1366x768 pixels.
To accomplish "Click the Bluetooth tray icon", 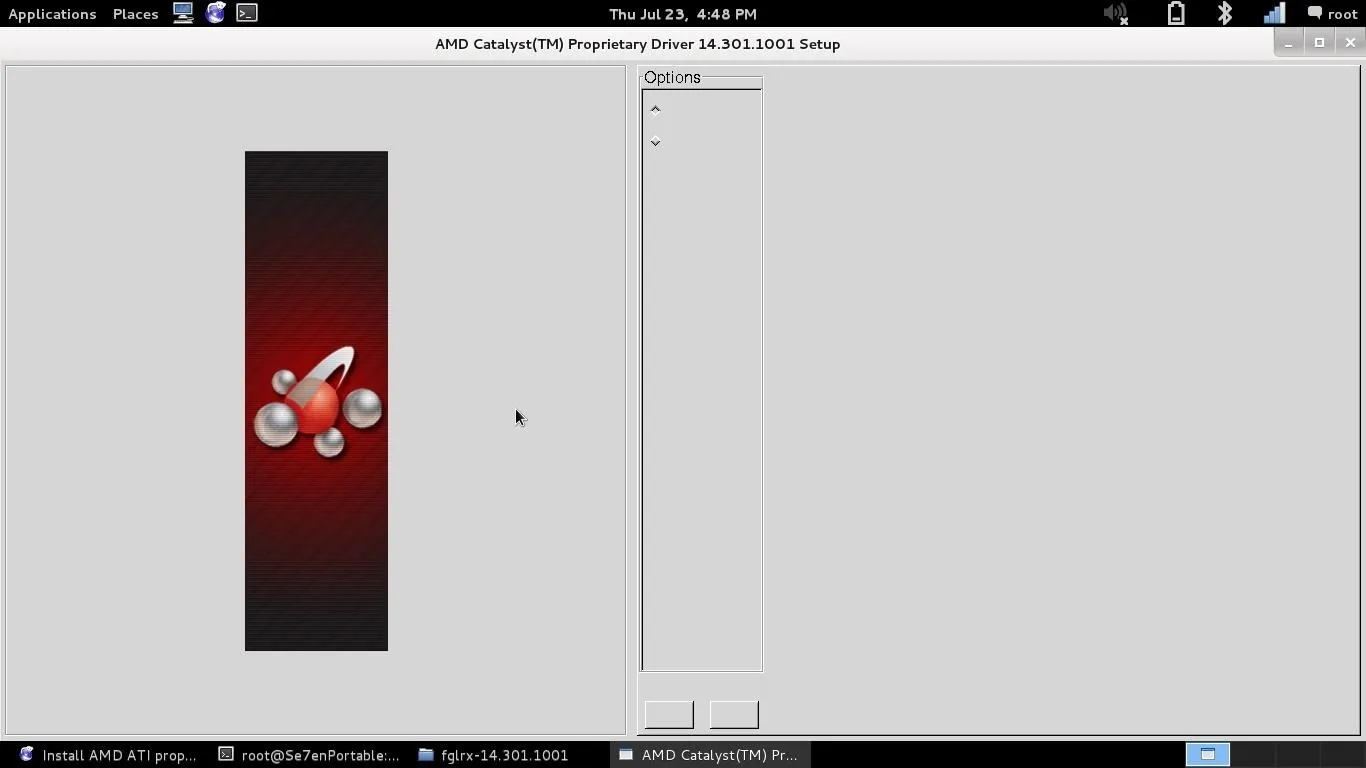I will click(1224, 13).
